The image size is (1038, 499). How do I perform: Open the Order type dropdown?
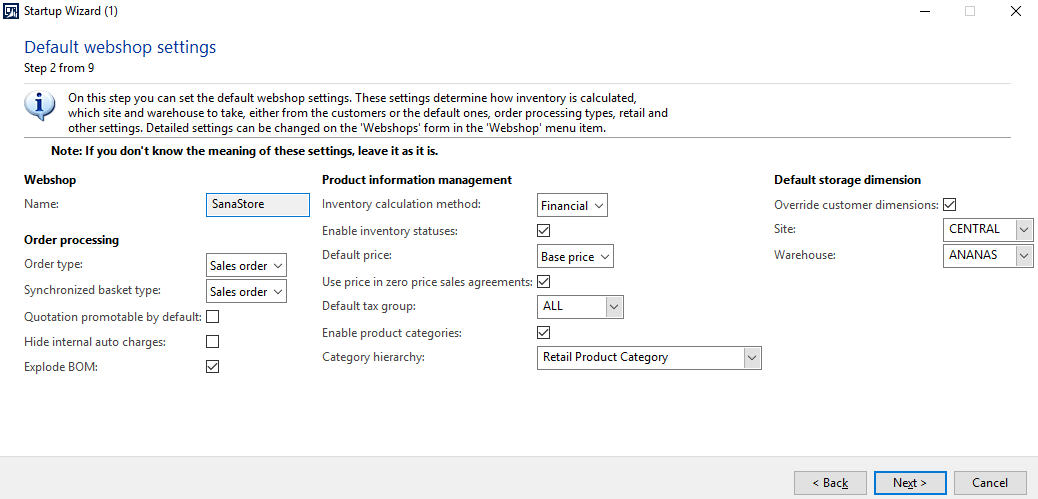pyautogui.click(x=246, y=266)
